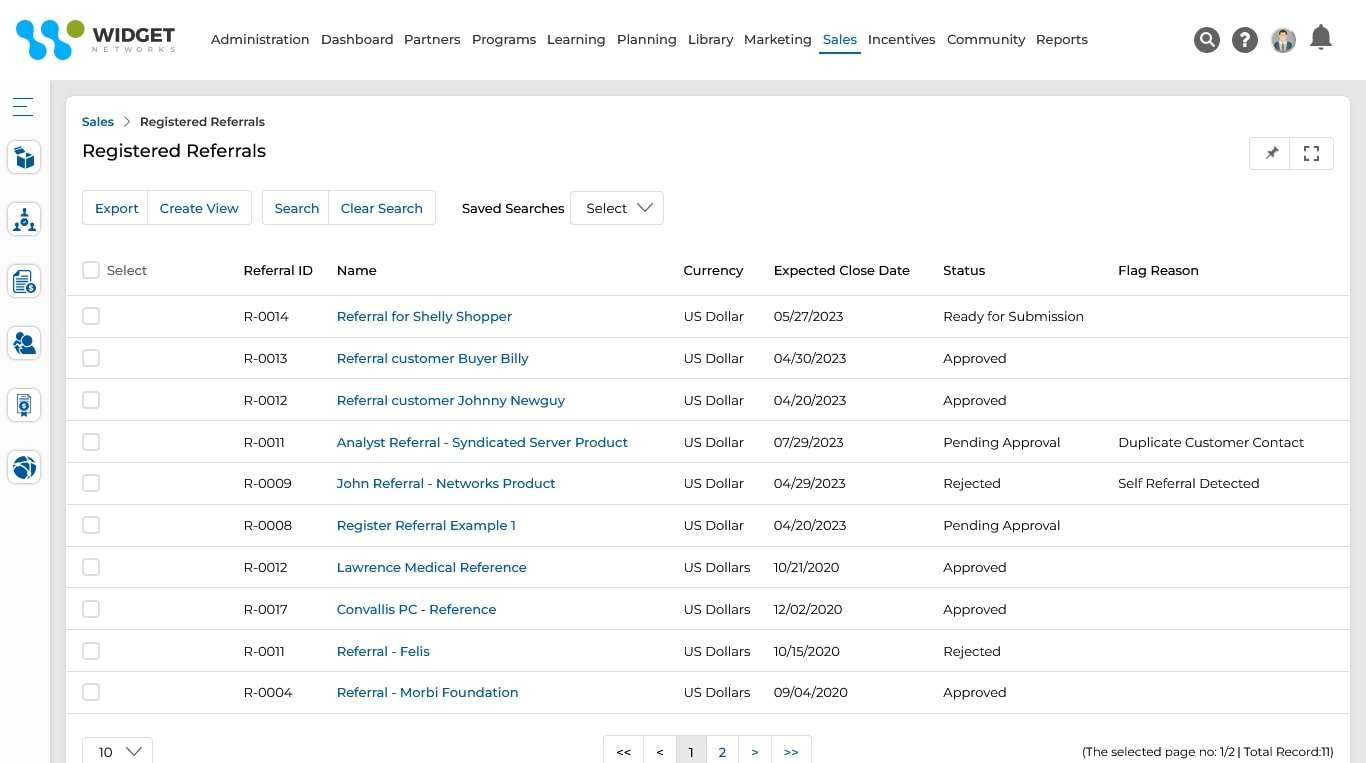Screen dimensions: 1366x763
Task: Expand the page to fullscreen view
Action: [1311, 153]
